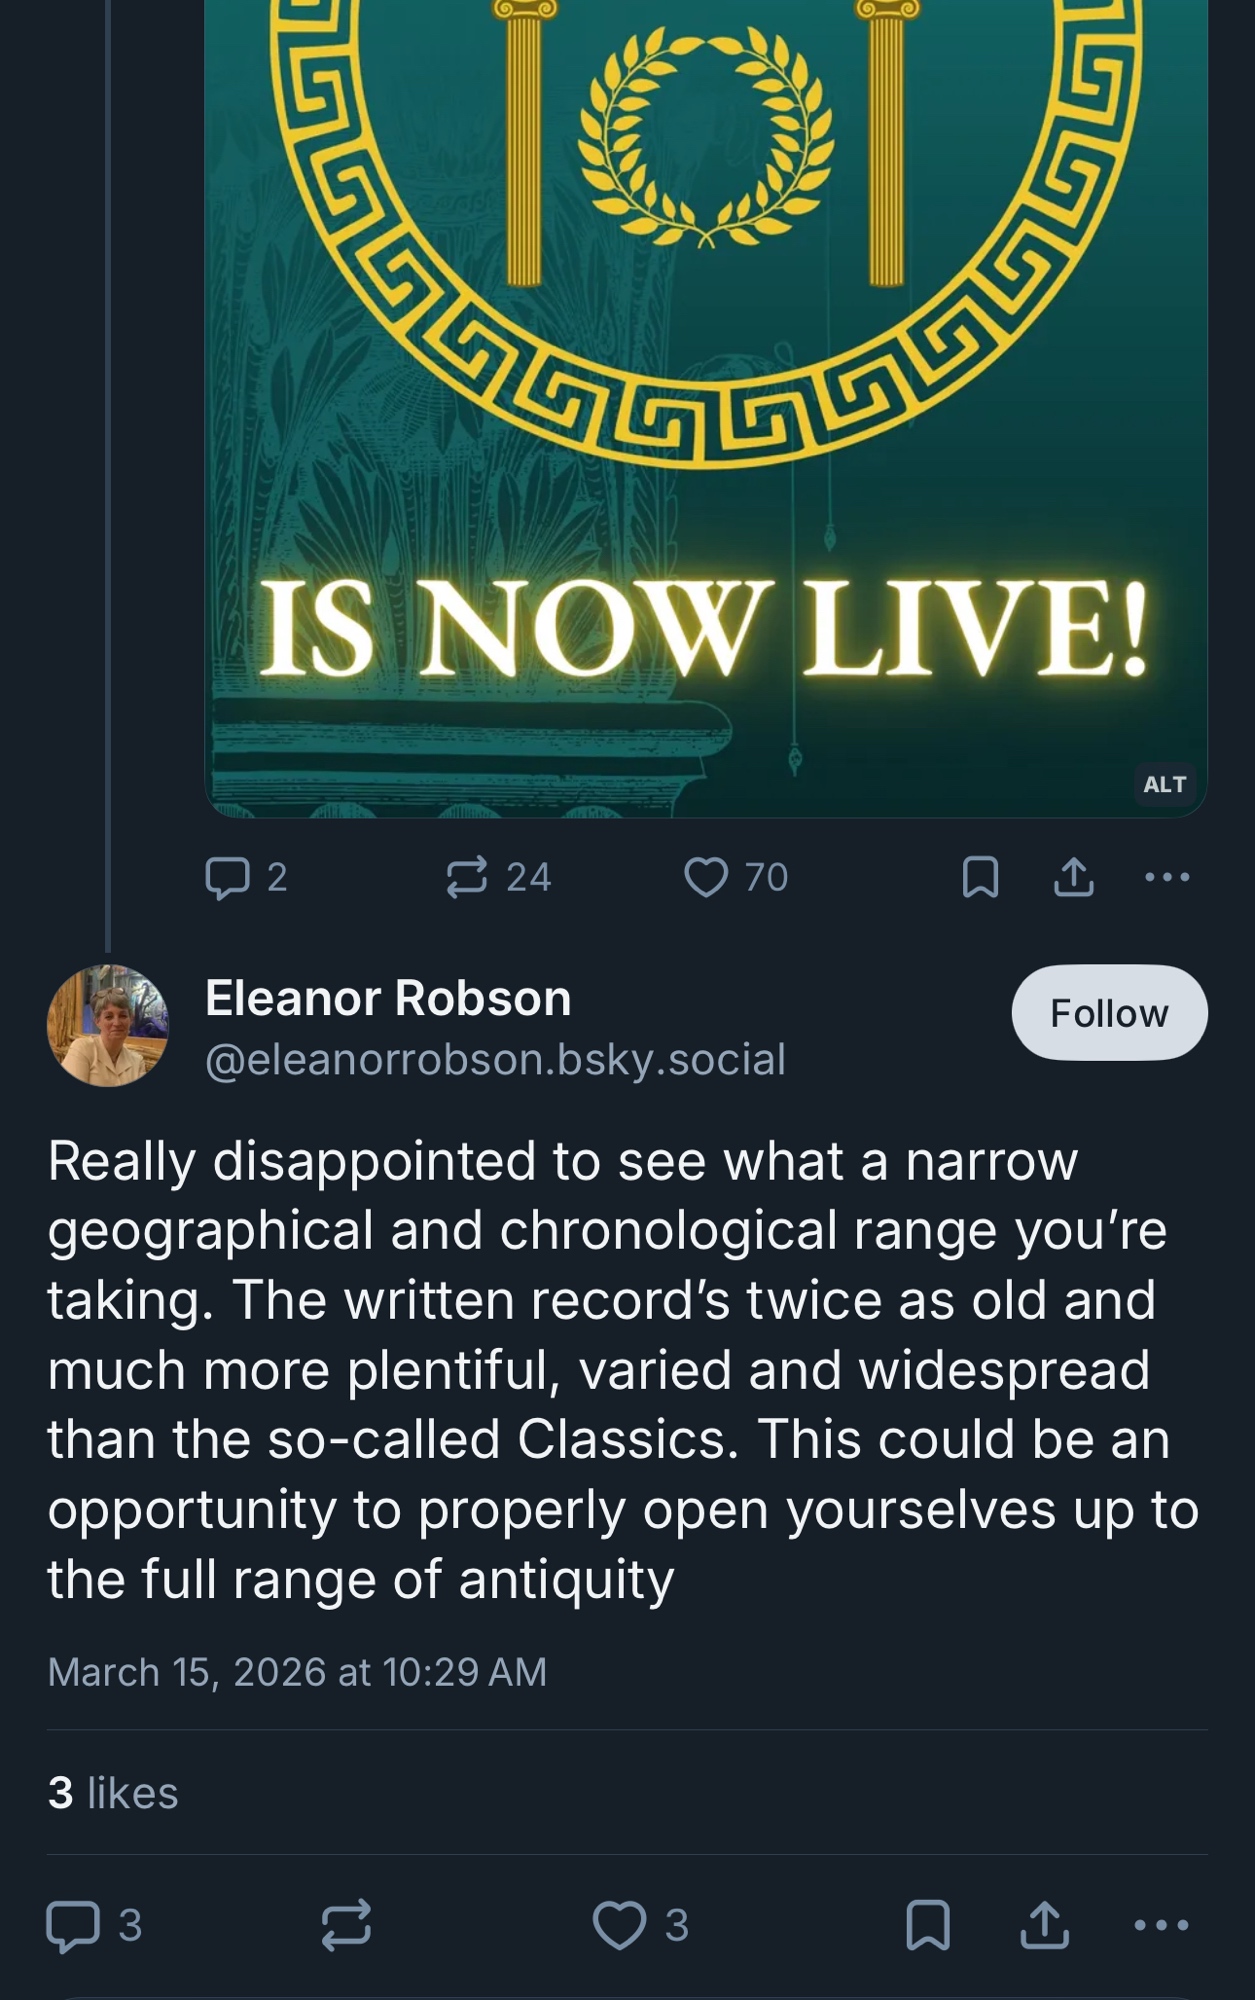Share Eleanor Robson's post

coord(1045,1926)
